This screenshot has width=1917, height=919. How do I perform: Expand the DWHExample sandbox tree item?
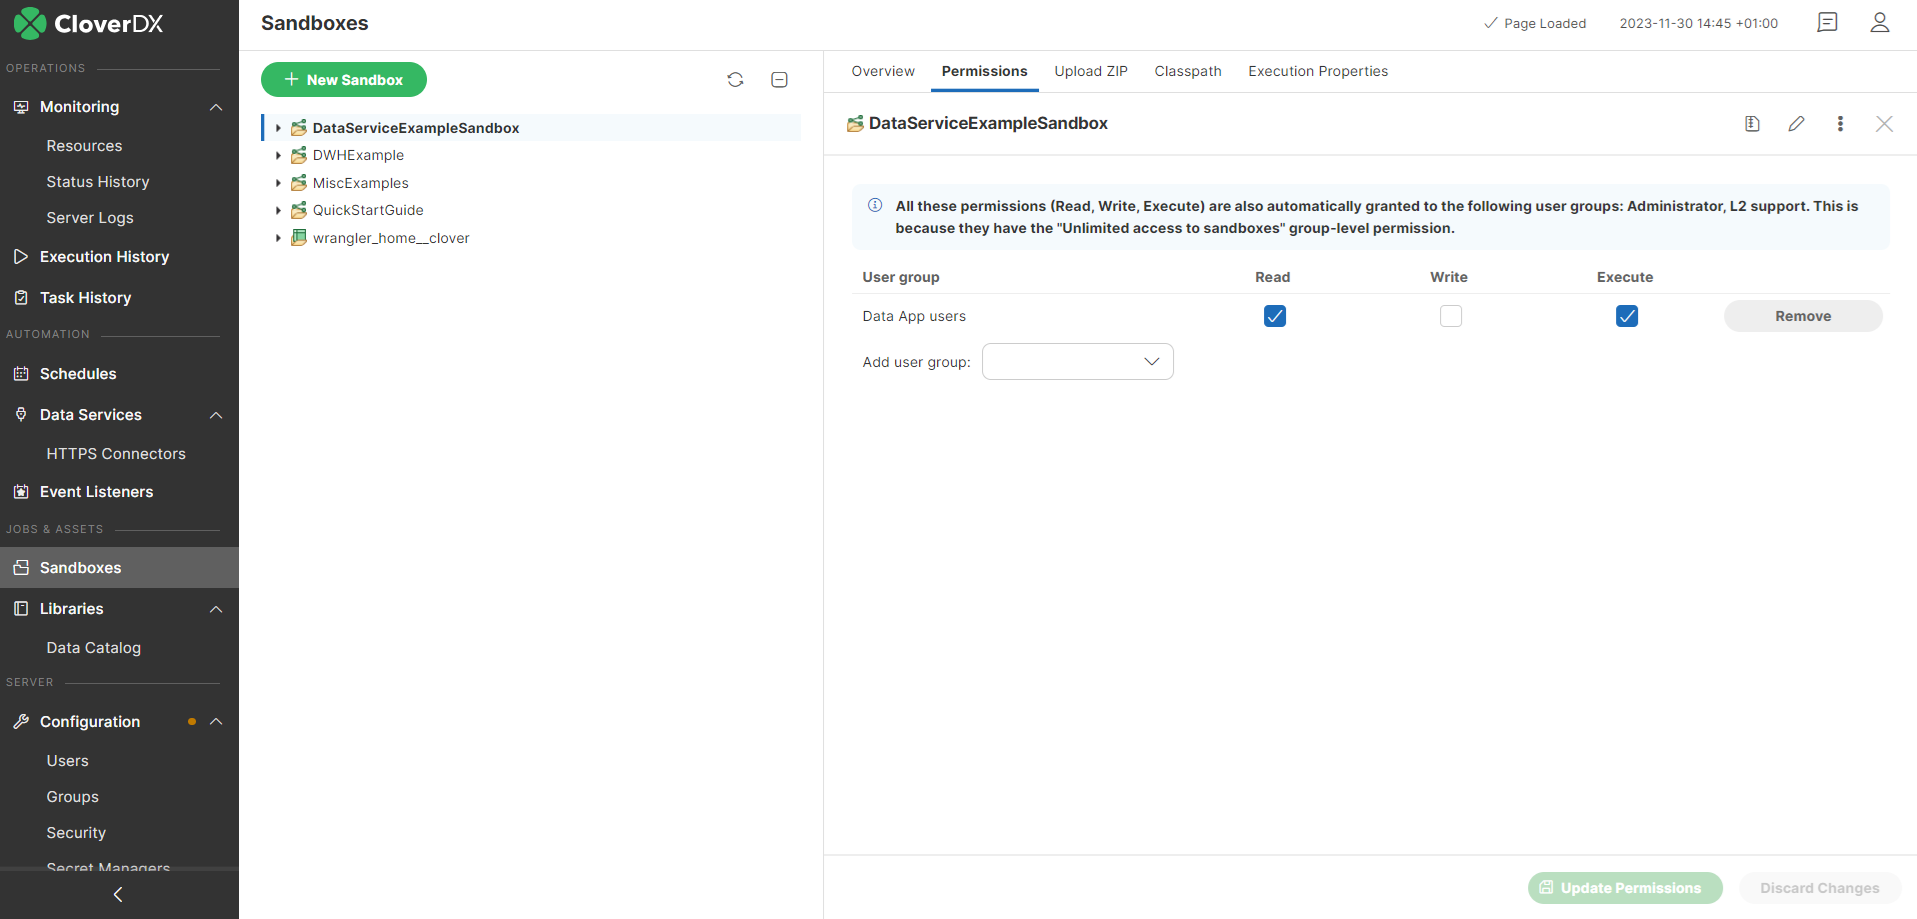pyautogui.click(x=278, y=155)
